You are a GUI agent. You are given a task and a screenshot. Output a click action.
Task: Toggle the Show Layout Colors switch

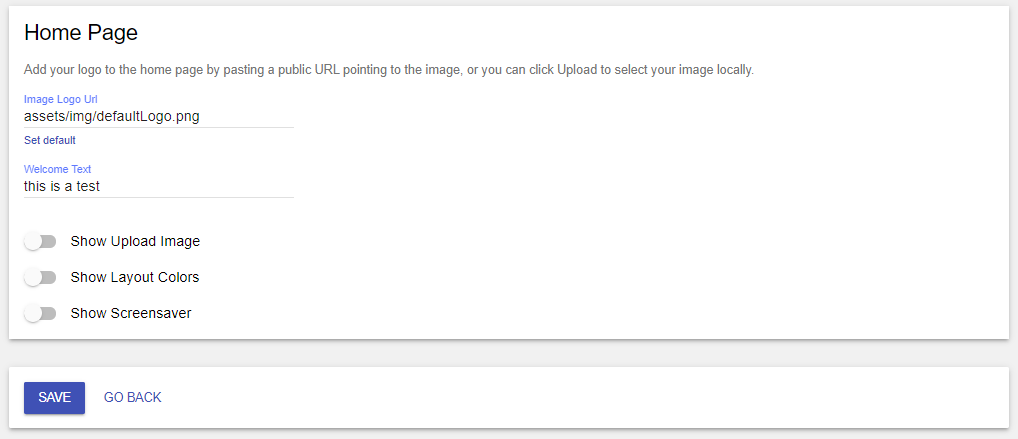click(40, 277)
